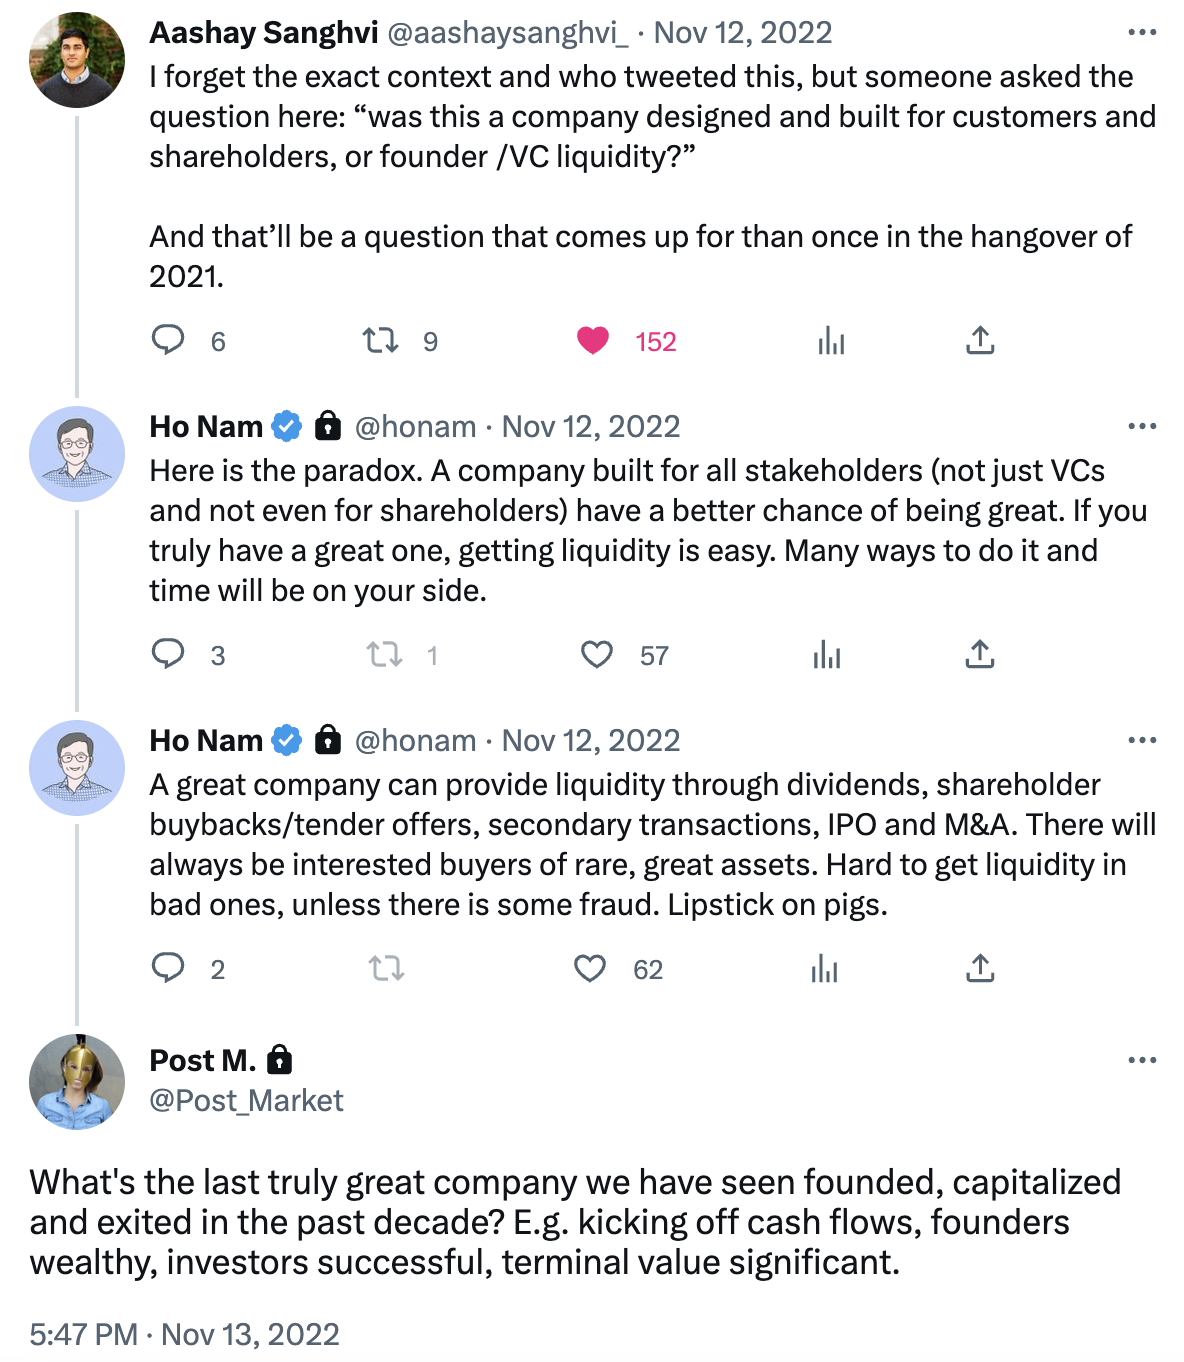Screen dimensions: 1184x1362
Task: Open more options on Ho Nam's dividends tweet
Action: coord(1141,741)
